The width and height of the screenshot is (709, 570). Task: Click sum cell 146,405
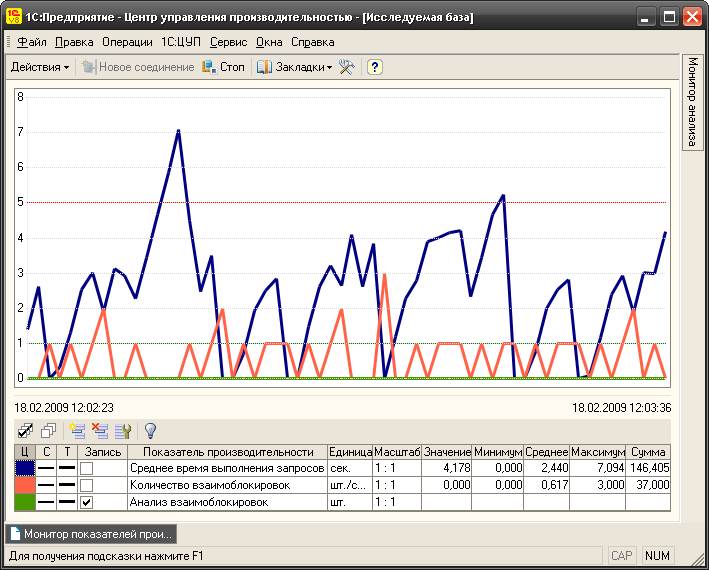648,468
